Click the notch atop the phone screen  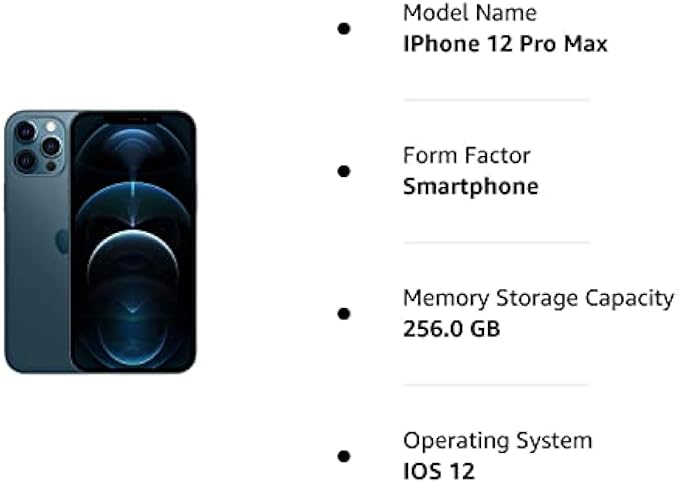click(x=133, y=117)
